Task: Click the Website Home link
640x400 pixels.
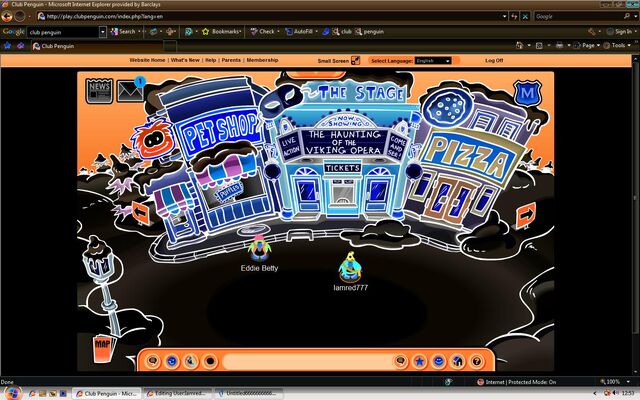Action: pyautogui.click(x=147, y=60)
